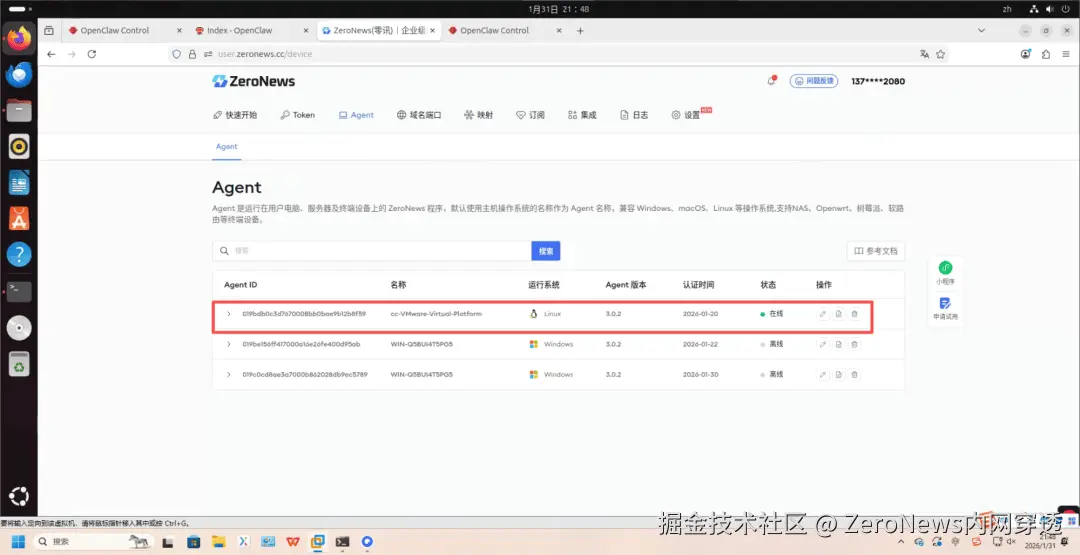Screen dimensions: 1080x555
Task: Open the Firefox hamburger menu
Action: [x=1065, y=54]
